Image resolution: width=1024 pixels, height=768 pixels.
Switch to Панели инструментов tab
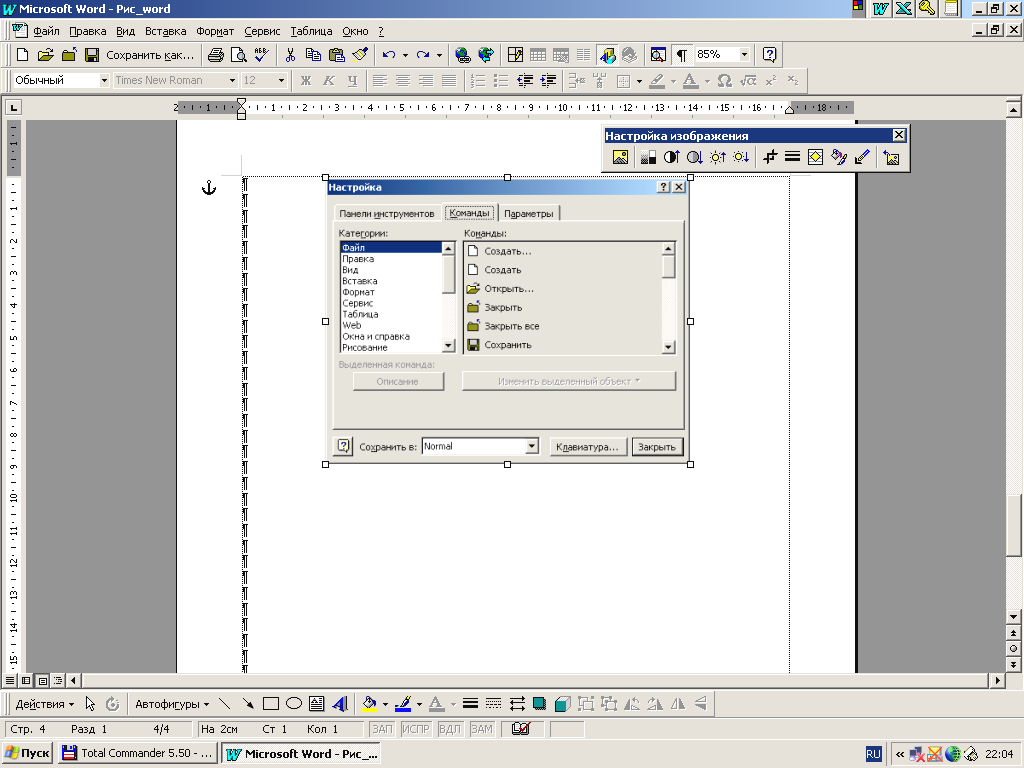tap(387, 214)
